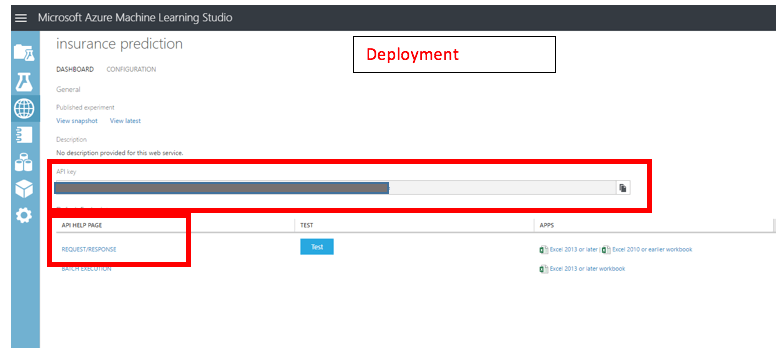This screenshot has height=361, width=782.
Task: Download the Excel 2010 or earlier workbook link
Action: tap(652, 249)
